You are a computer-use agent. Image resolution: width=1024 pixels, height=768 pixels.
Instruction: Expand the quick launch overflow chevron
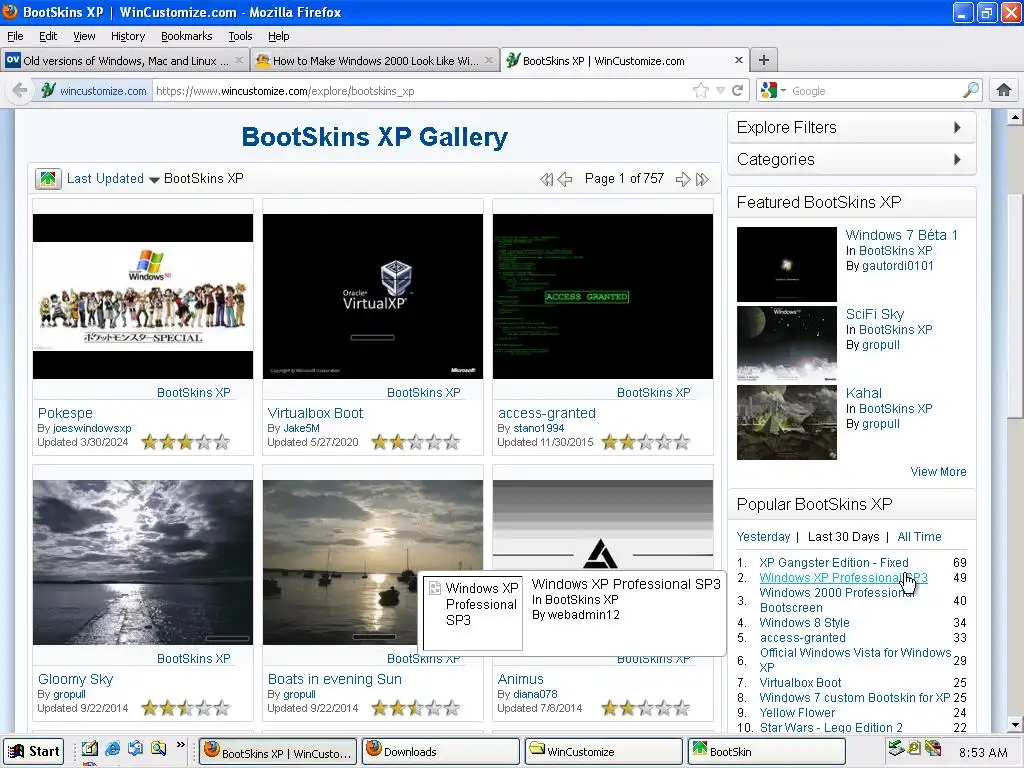click(181, 744)
